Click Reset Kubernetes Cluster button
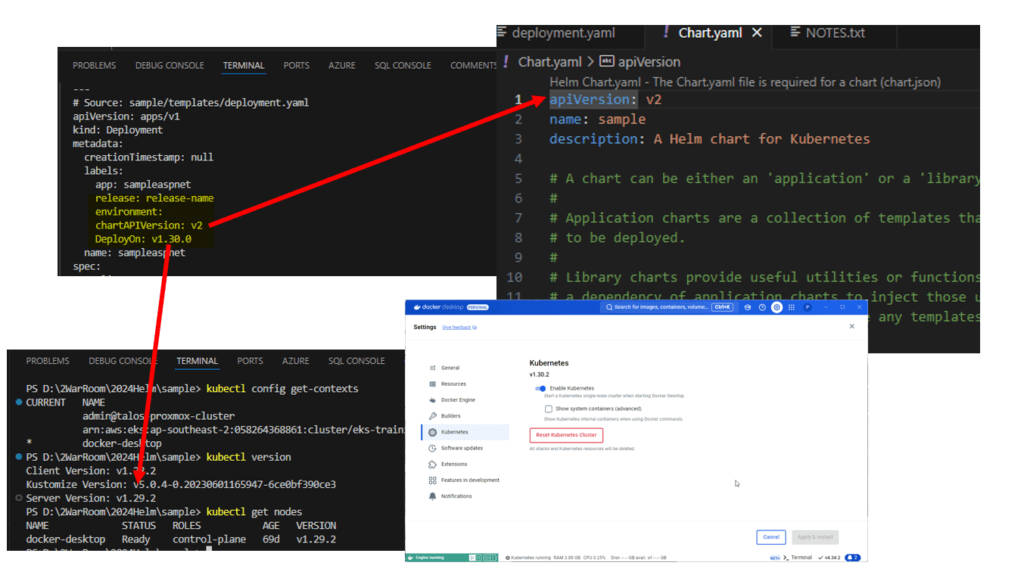The width and height of the screenshot is (1024, 575). point(566,435)
